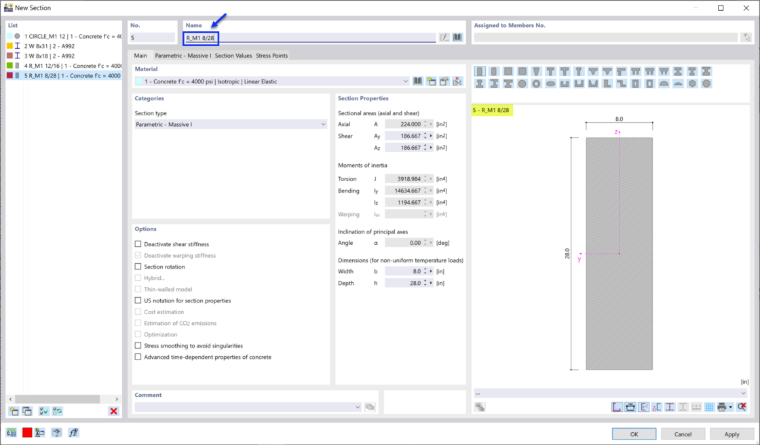
Task: Toggle Estimation of CO2 emissions checkbox
Action: [138, 323]
